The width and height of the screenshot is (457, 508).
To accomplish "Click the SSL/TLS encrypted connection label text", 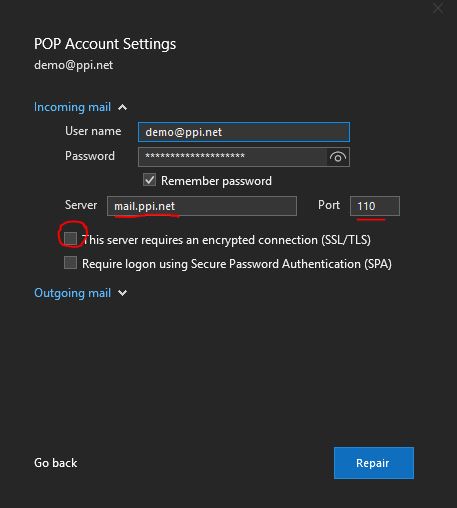I will point(226,240).
